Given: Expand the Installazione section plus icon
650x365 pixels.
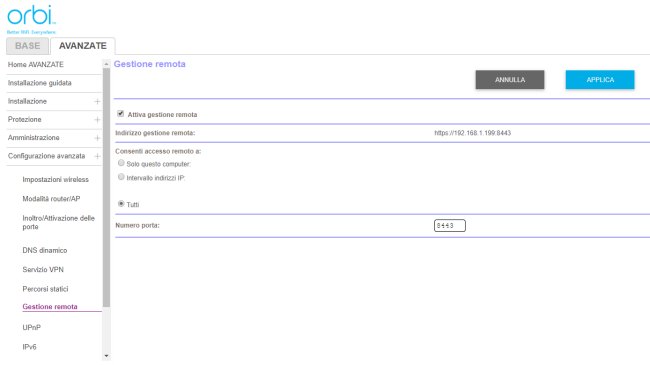Looking at the screenshot, I should pos(97,102).
